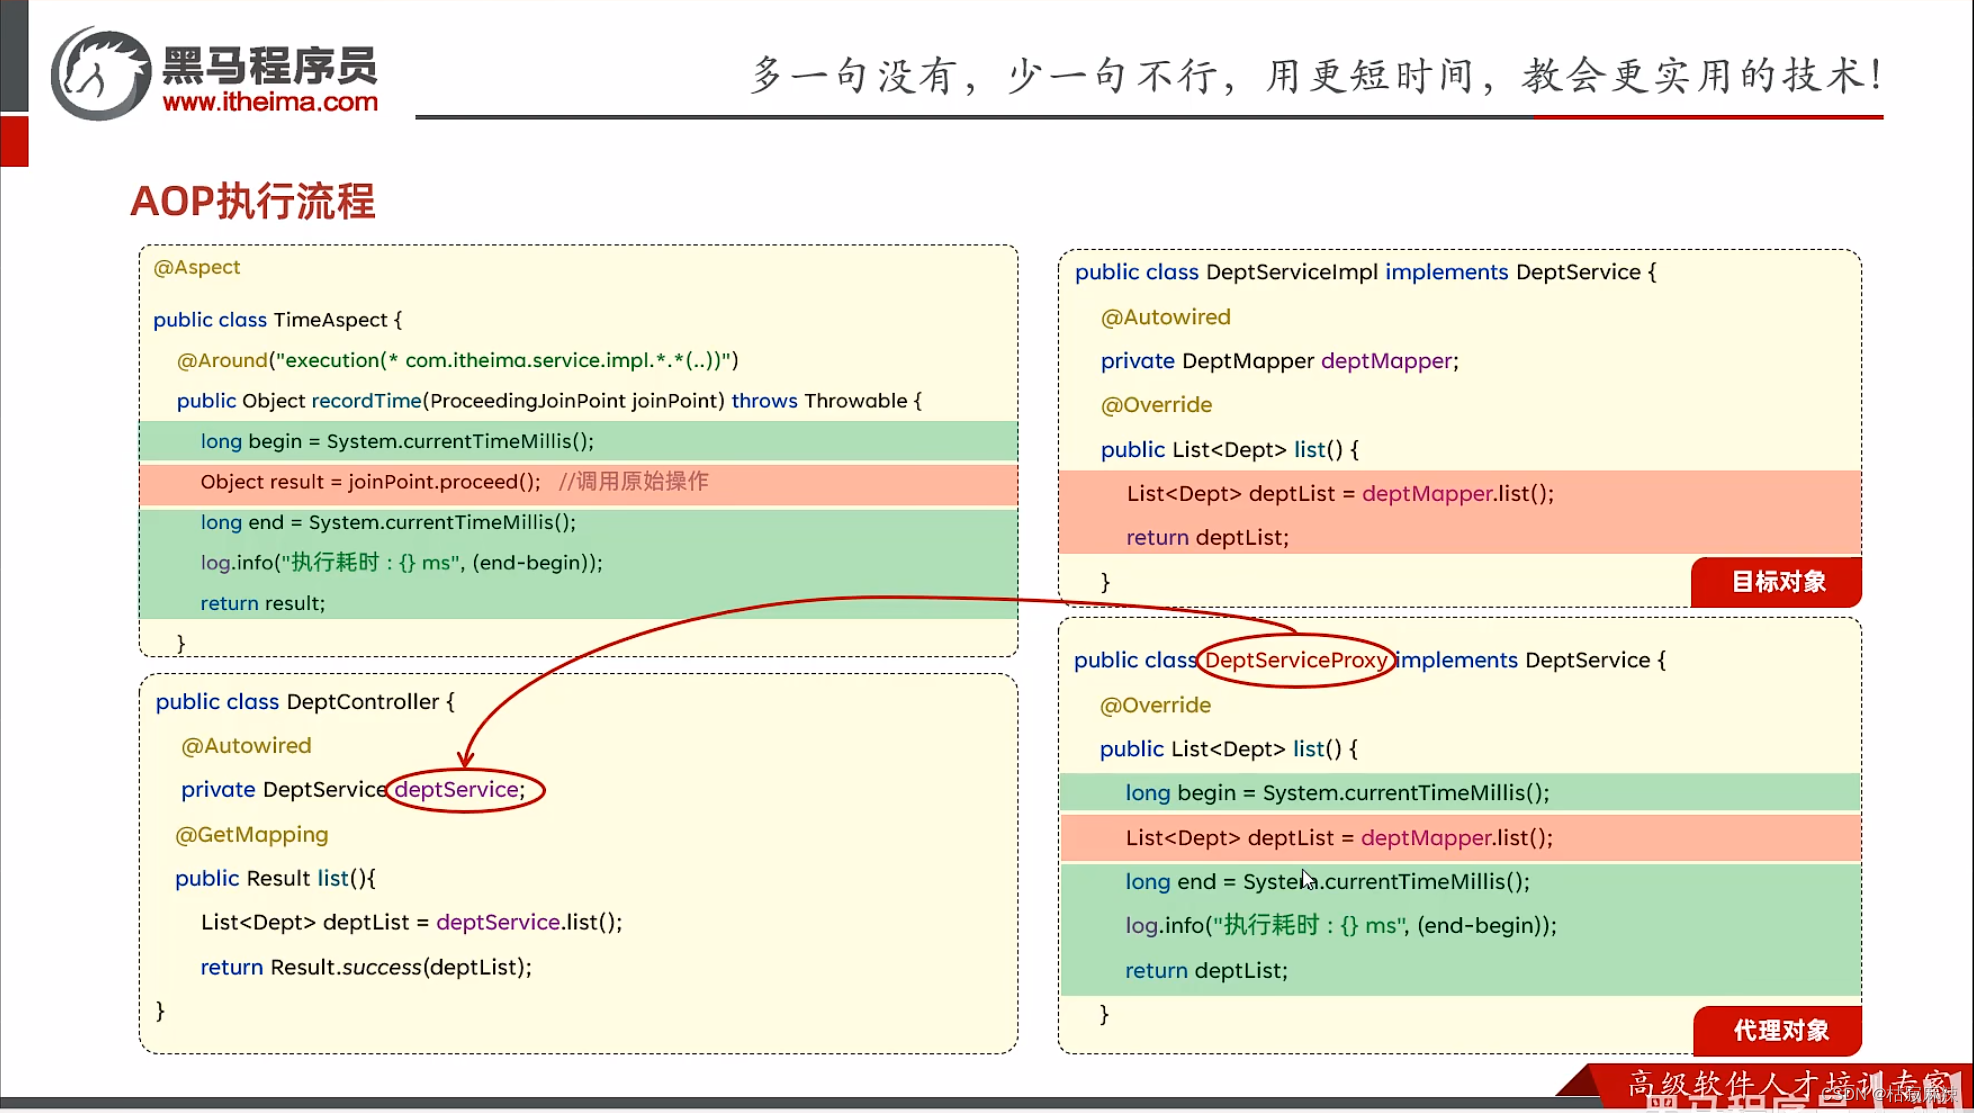
Task: Click the circled DeptServiceProxy class name
Action: [1295, 660]
